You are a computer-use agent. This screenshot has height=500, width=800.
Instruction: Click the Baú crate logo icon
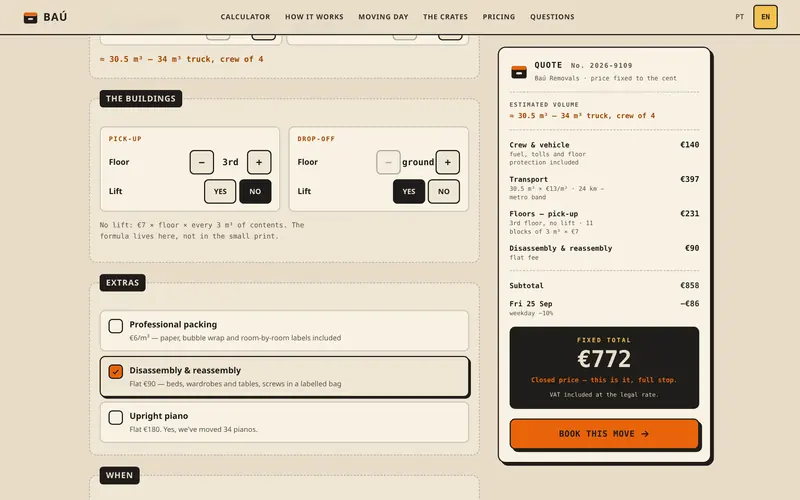[30, 17]
